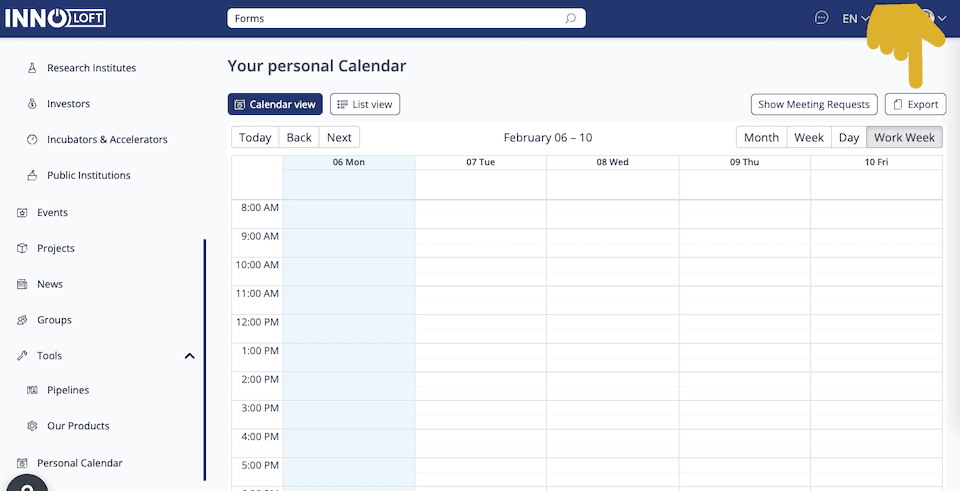Click the Export button

tap(915, 104)
